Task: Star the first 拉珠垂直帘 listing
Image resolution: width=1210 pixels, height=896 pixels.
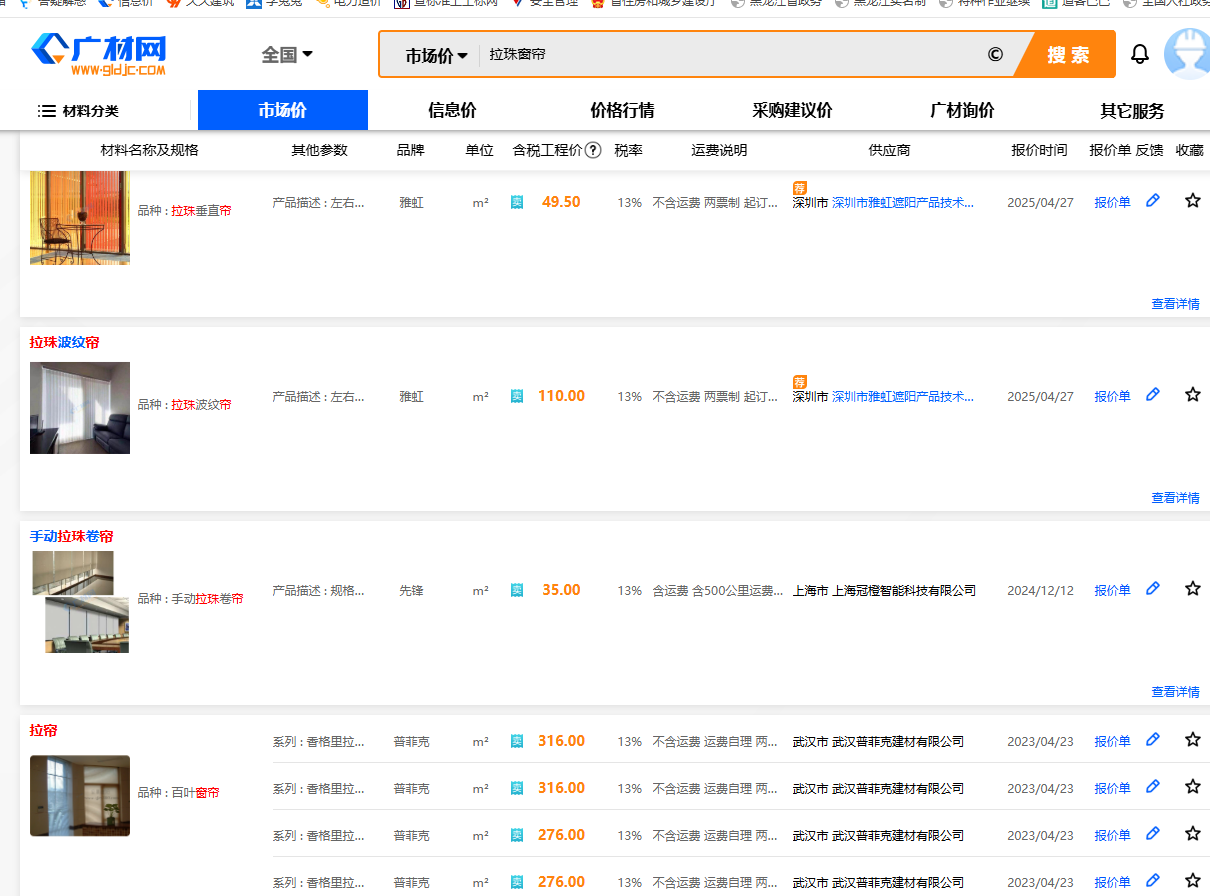Action: pos(1192,200)
